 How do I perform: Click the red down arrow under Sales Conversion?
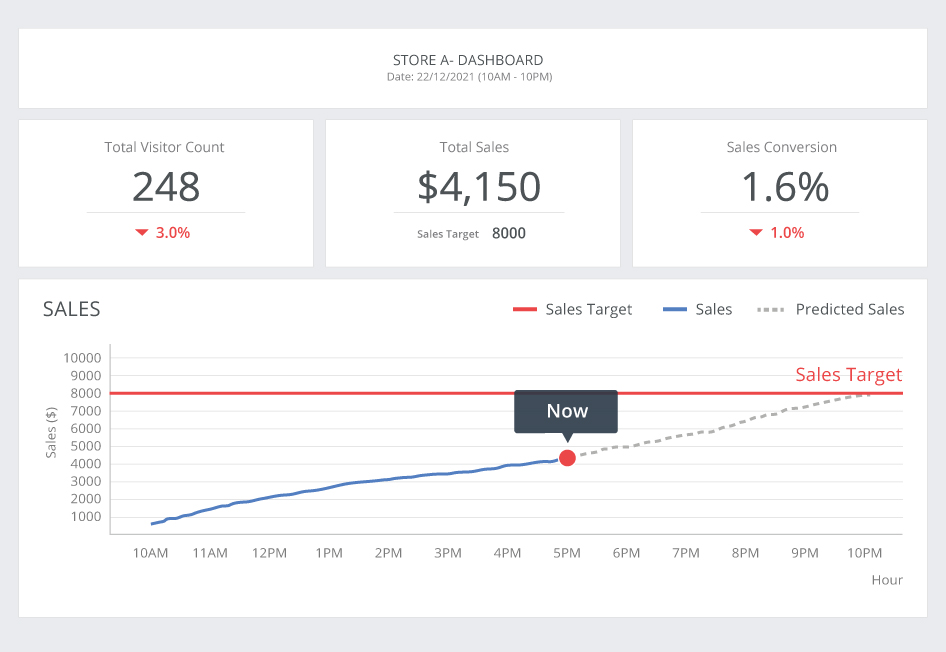(756, 233)
